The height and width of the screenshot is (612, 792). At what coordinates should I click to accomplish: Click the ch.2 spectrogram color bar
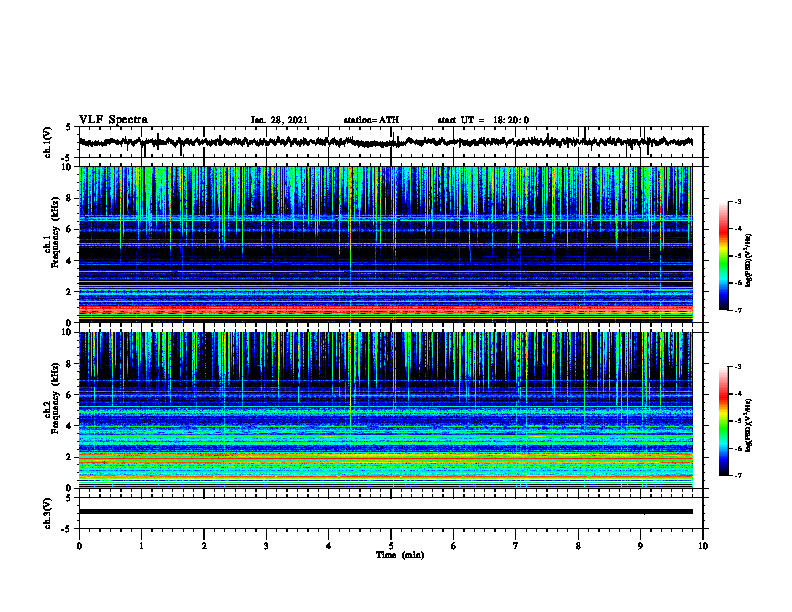[x=724, y=421]
